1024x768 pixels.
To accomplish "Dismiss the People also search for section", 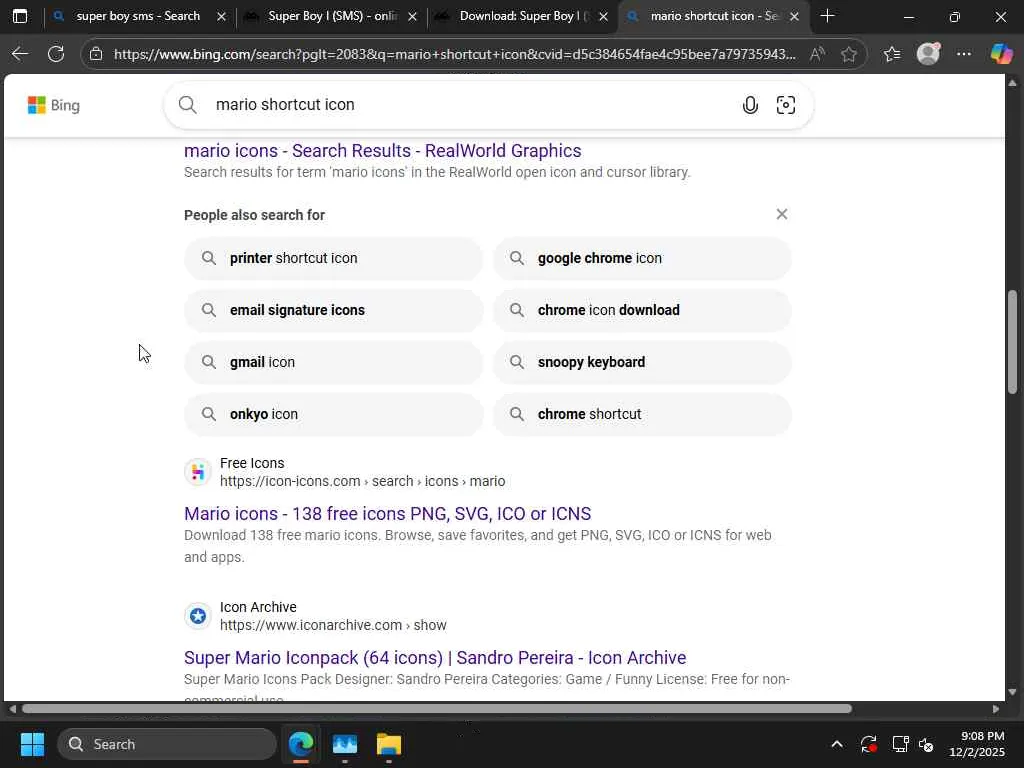I will [782, 214].
